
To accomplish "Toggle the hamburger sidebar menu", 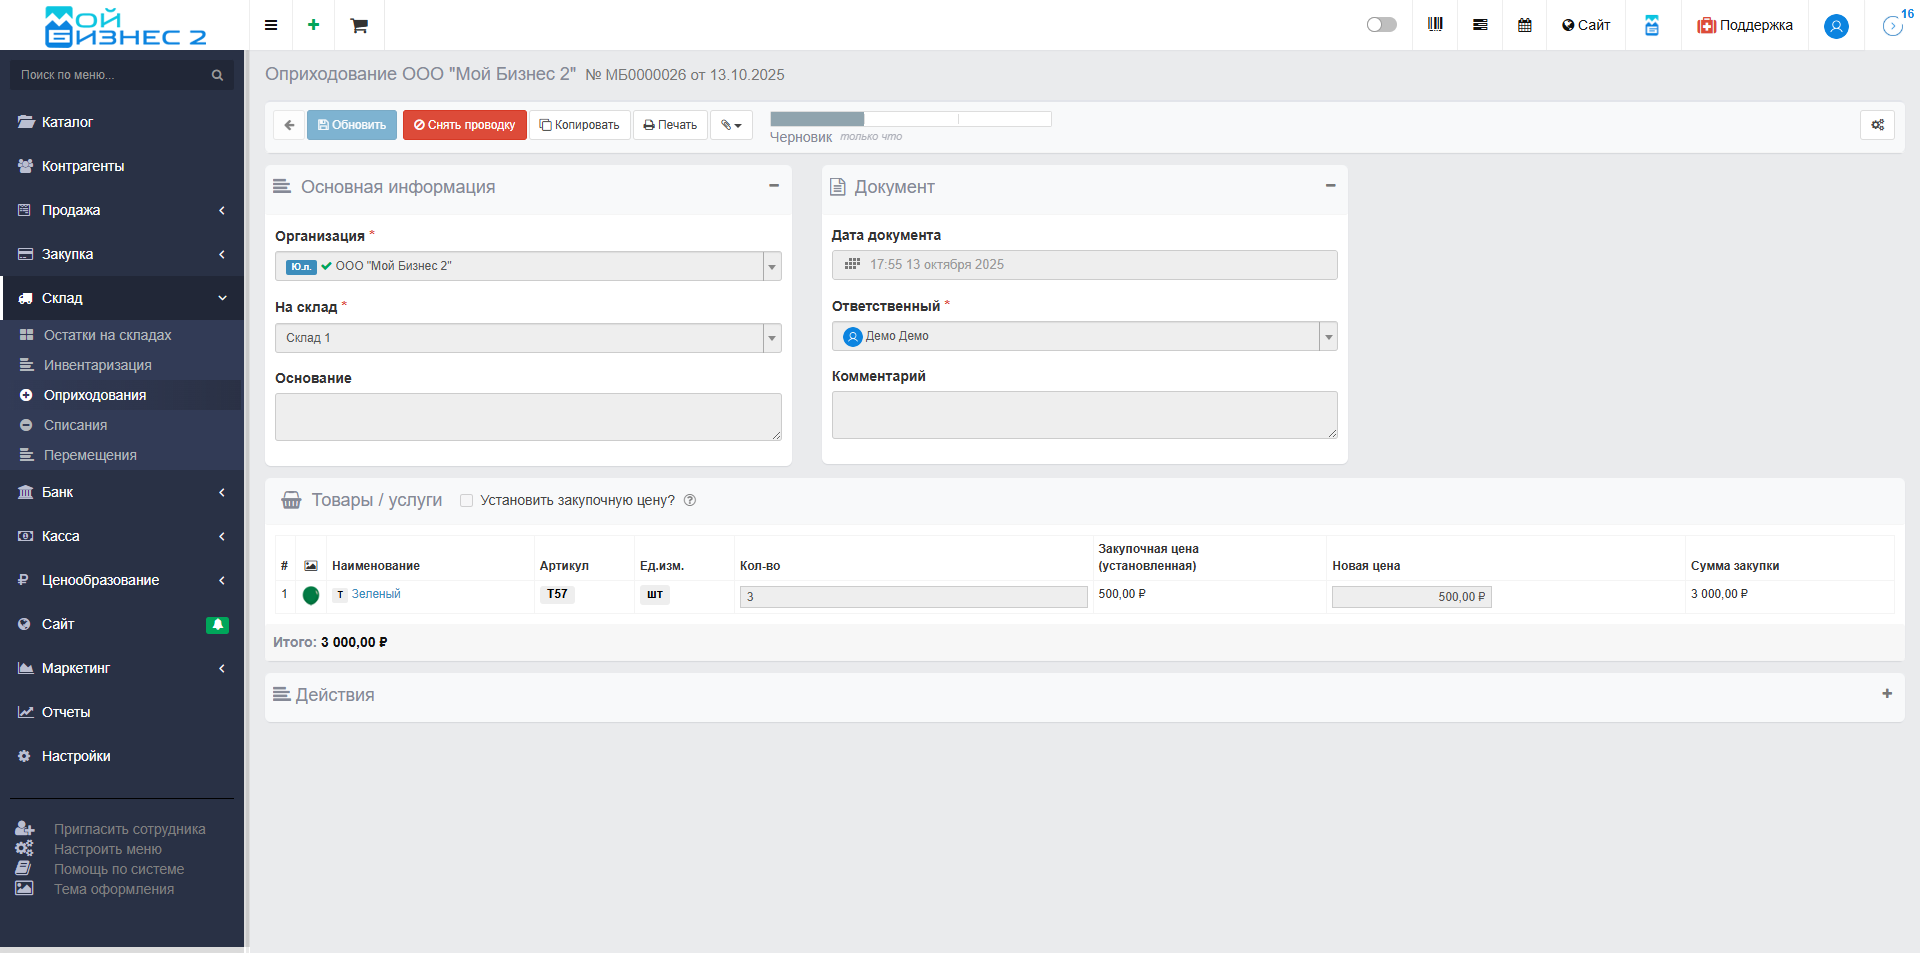I will point(270,25).
